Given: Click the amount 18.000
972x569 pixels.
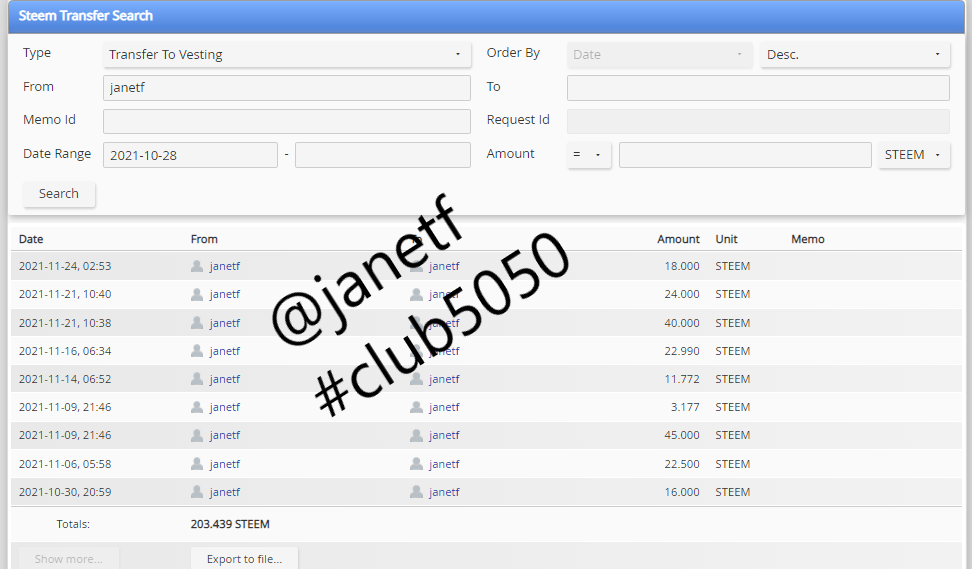Looking at the screenshot, I should (682, 266).
